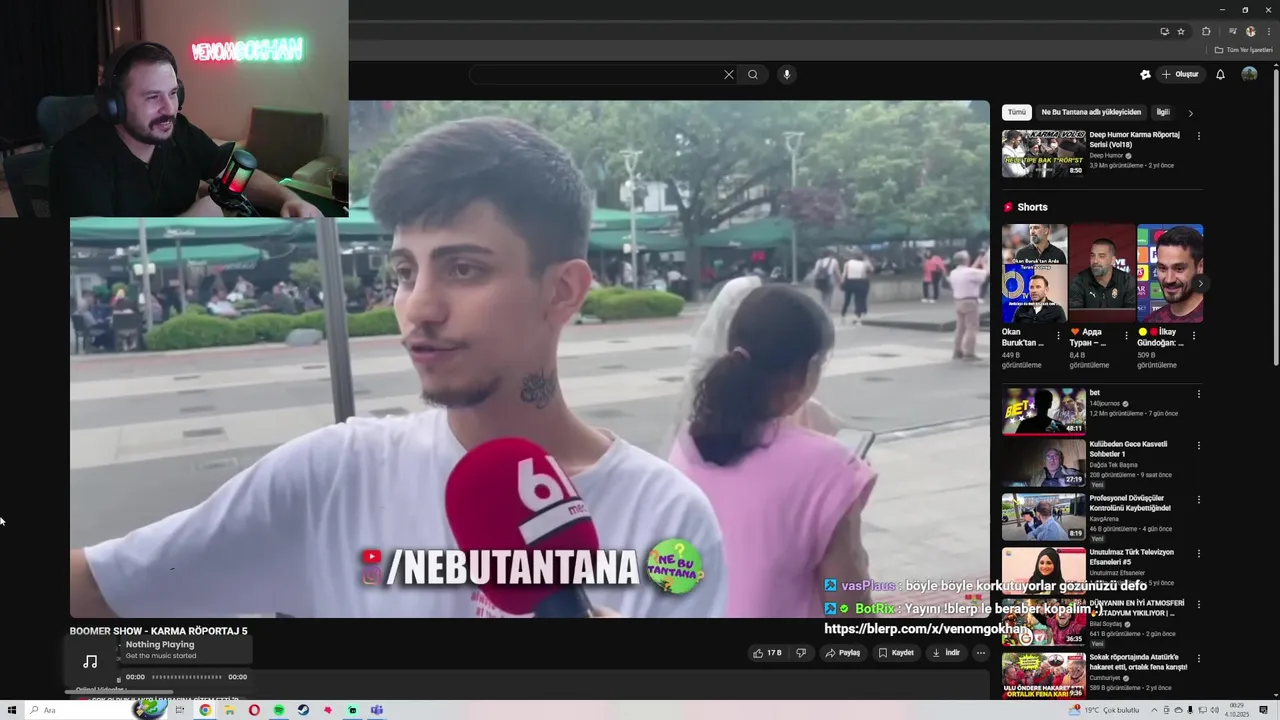Open Spotify from the taskbar
Screen dimensions: 1280x720
coord(279,710)
